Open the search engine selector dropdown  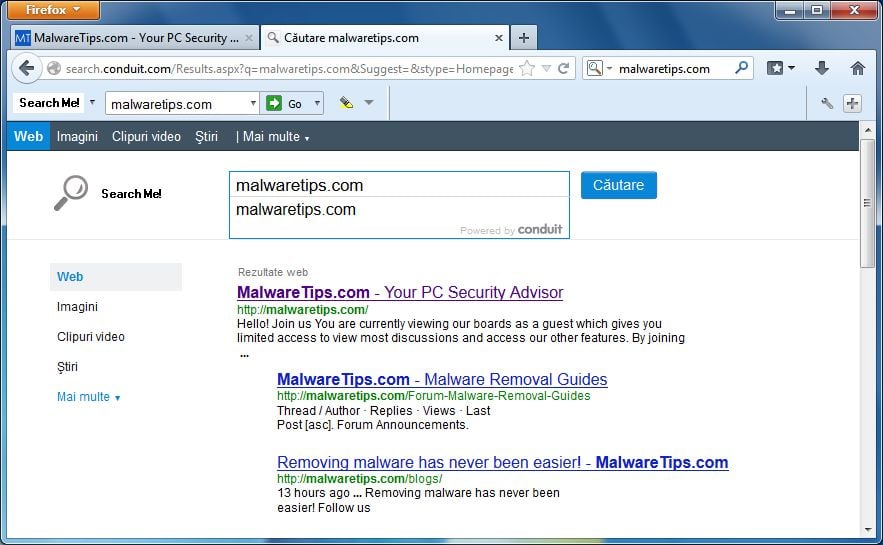tap(609, 68)
